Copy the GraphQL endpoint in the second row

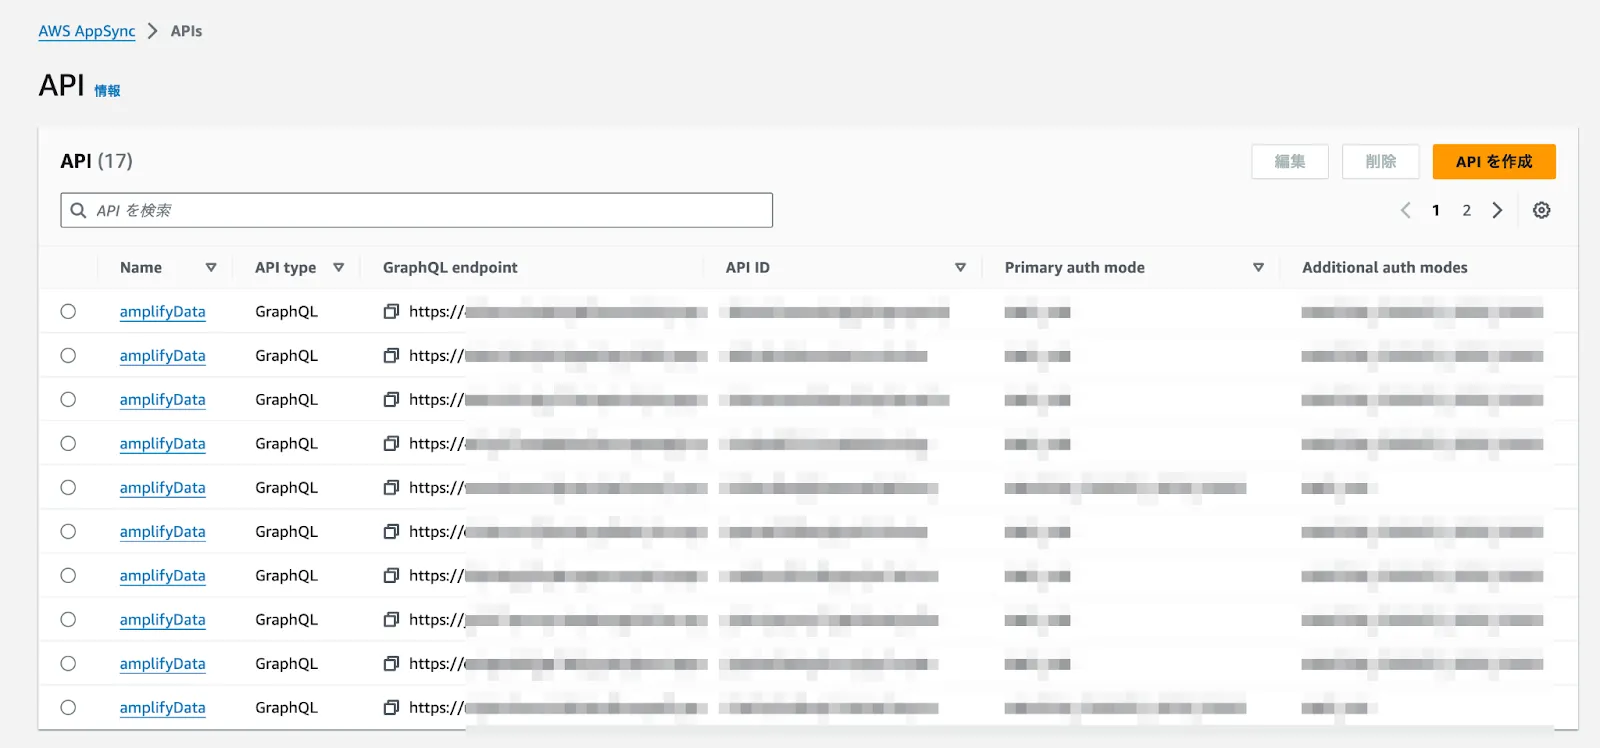(x=391, y=355)
